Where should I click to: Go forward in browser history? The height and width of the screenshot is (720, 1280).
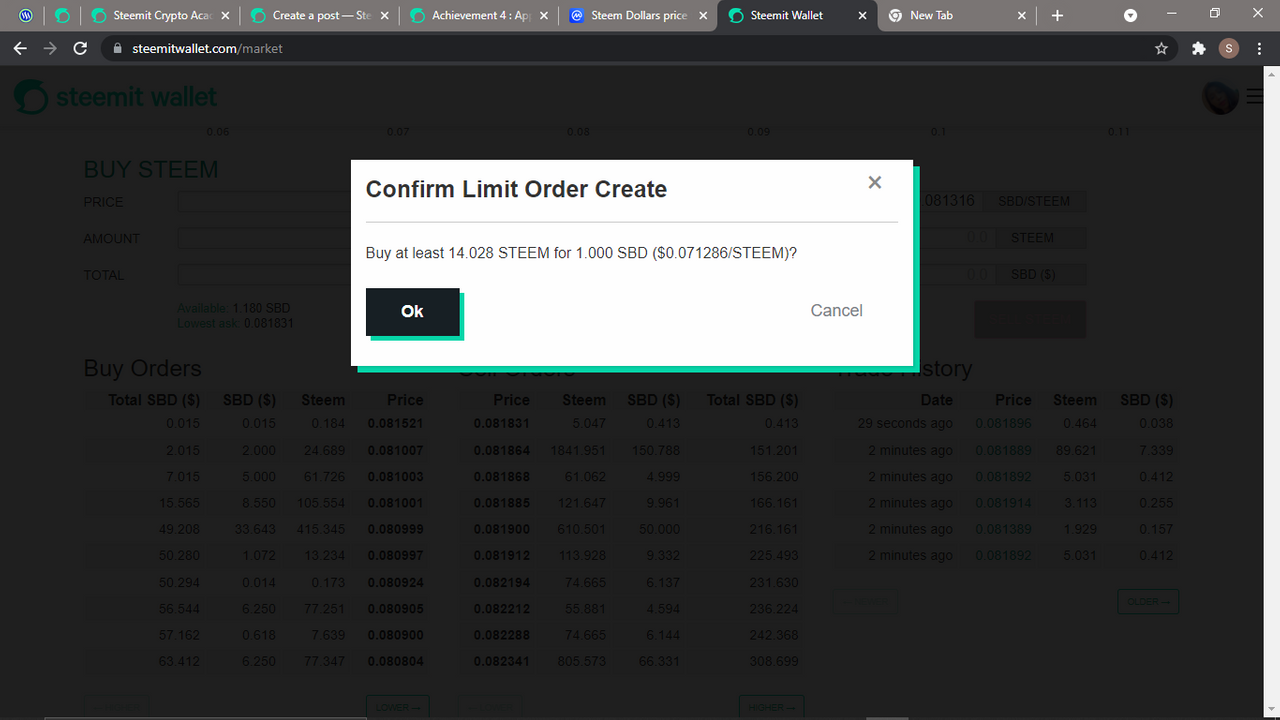(x=50, y=48)
